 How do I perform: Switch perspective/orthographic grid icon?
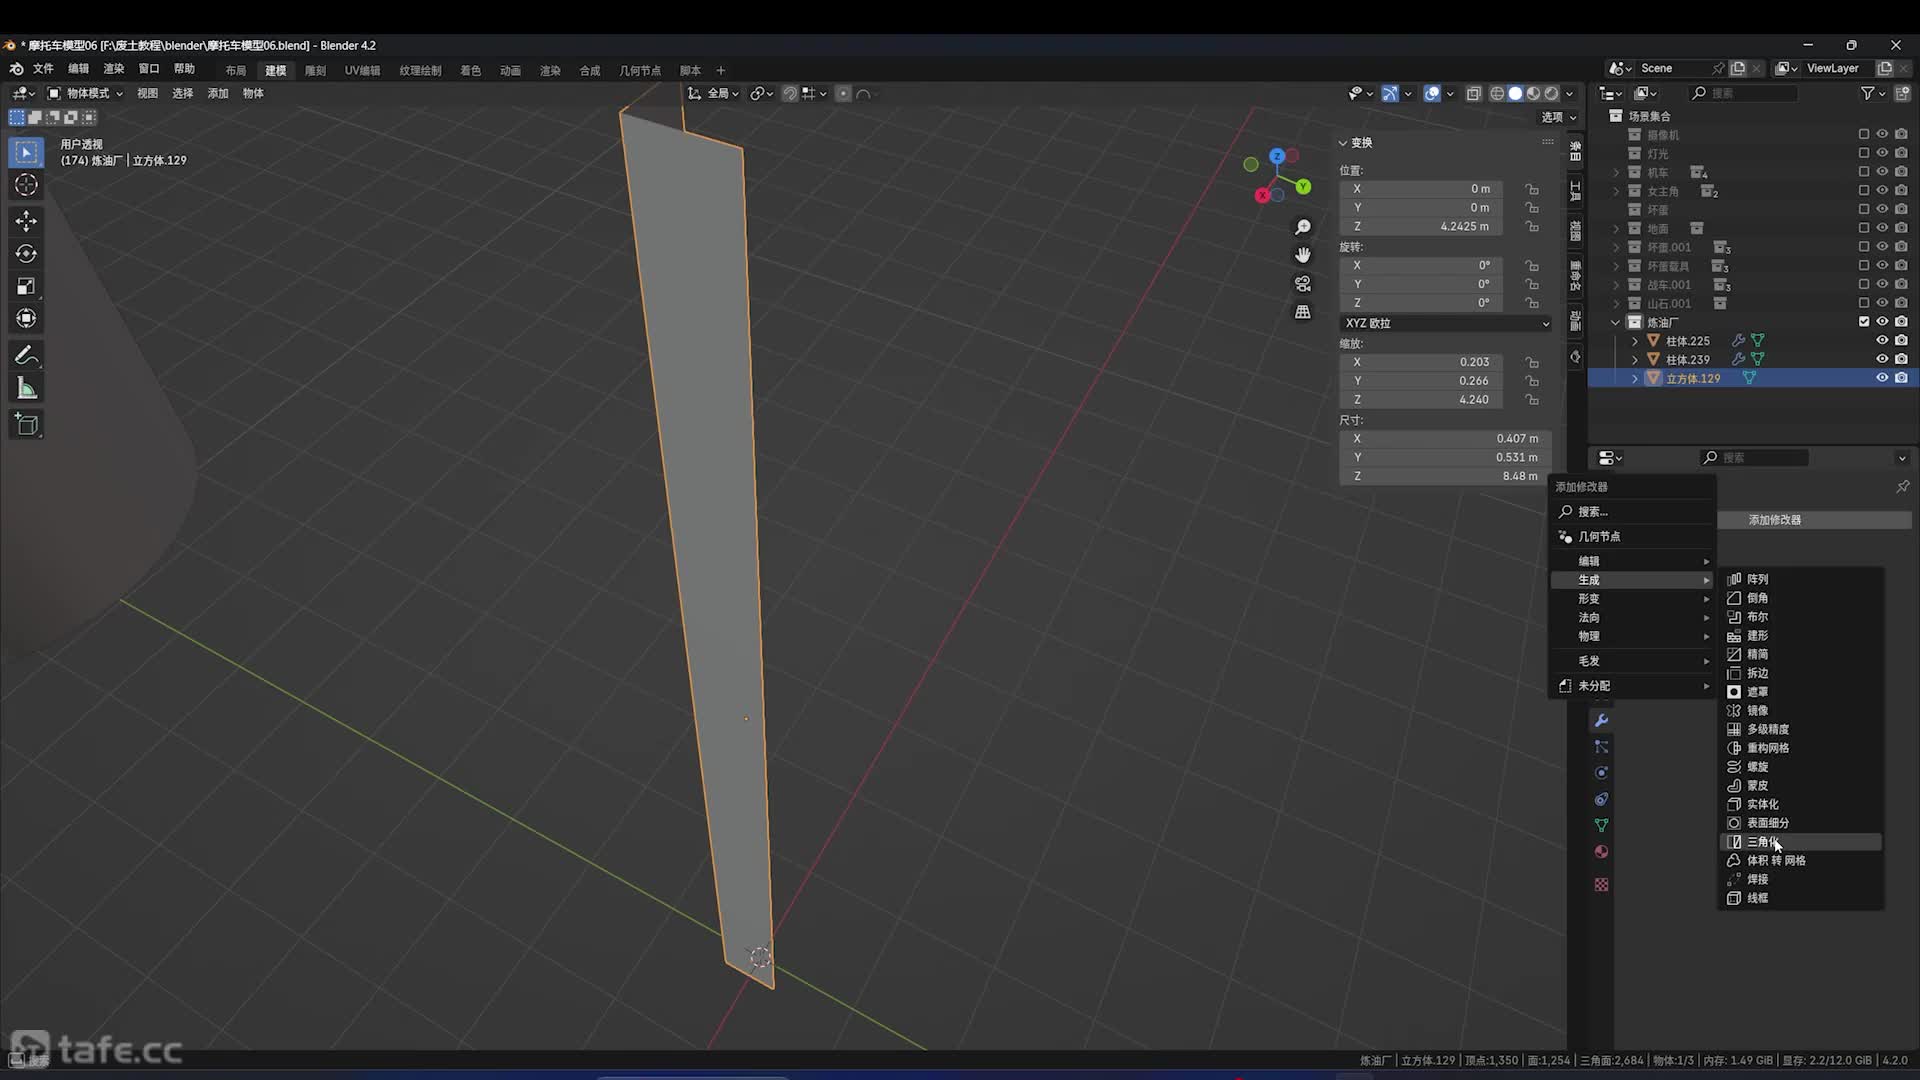click(1302, 312)
